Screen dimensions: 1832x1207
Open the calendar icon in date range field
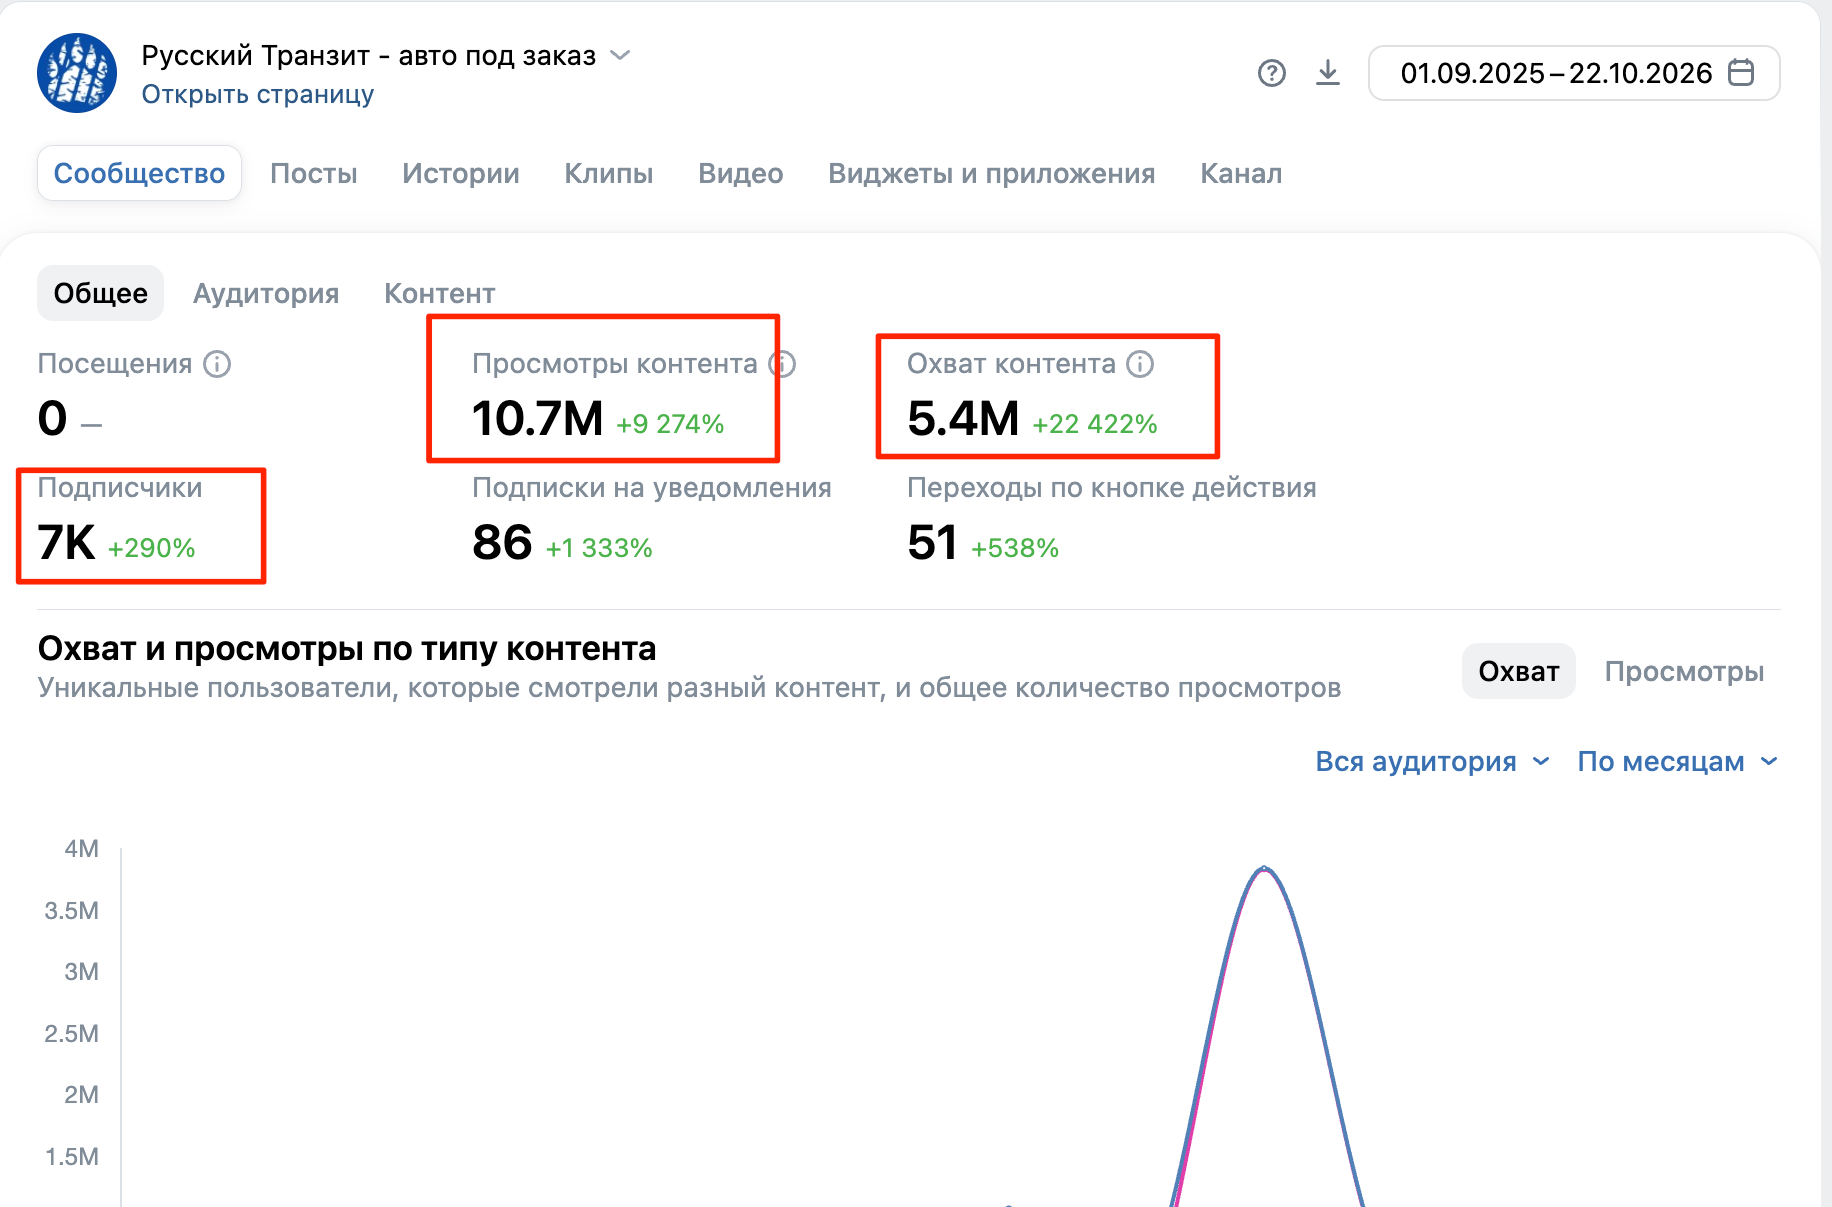pyautogui.click(x=1741, y=73)
